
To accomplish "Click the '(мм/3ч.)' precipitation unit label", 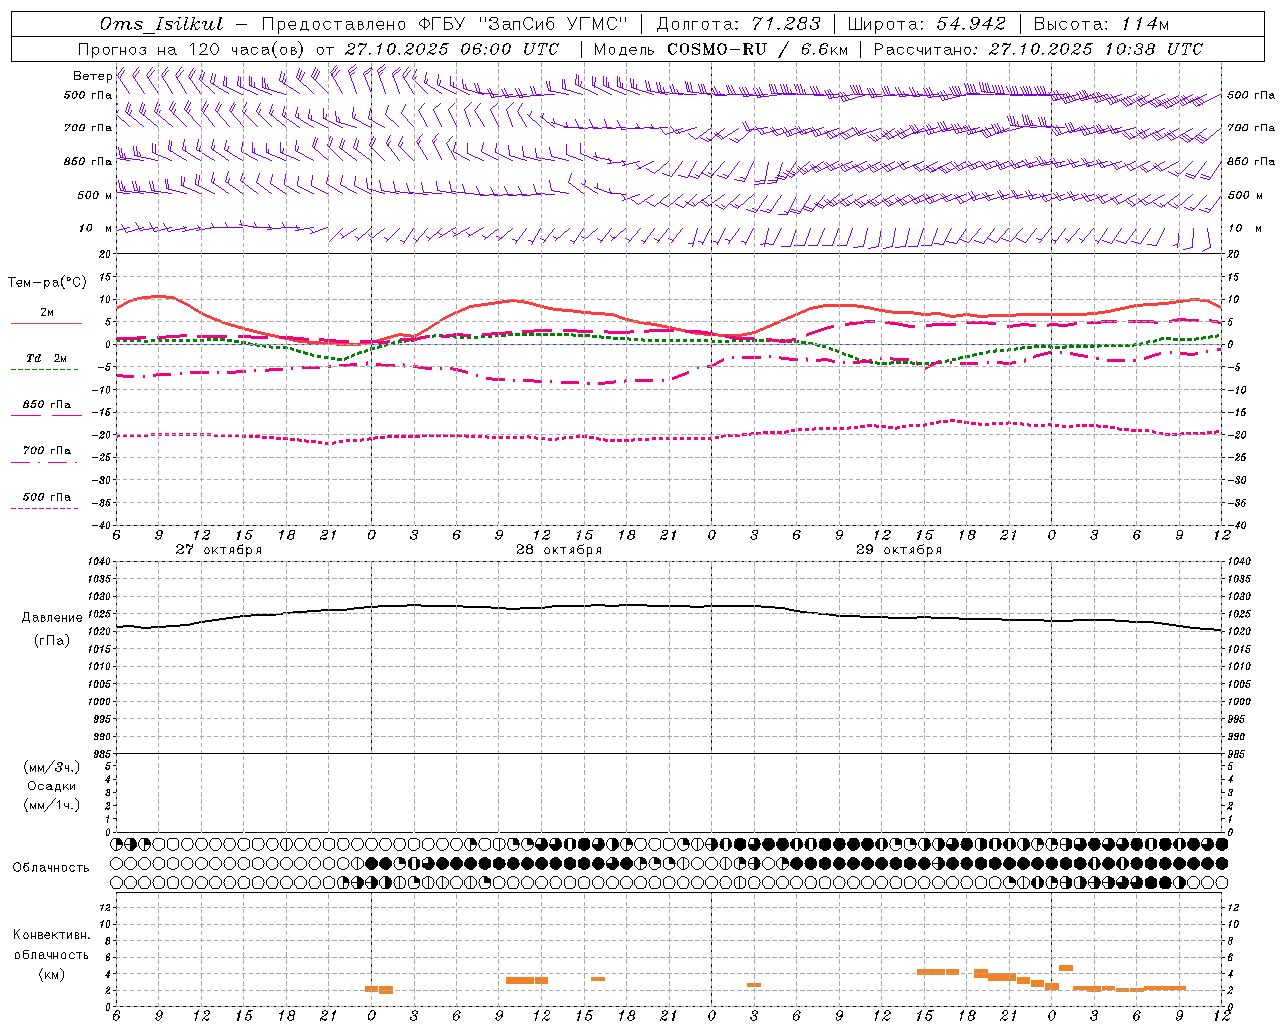I will [52, 767].
